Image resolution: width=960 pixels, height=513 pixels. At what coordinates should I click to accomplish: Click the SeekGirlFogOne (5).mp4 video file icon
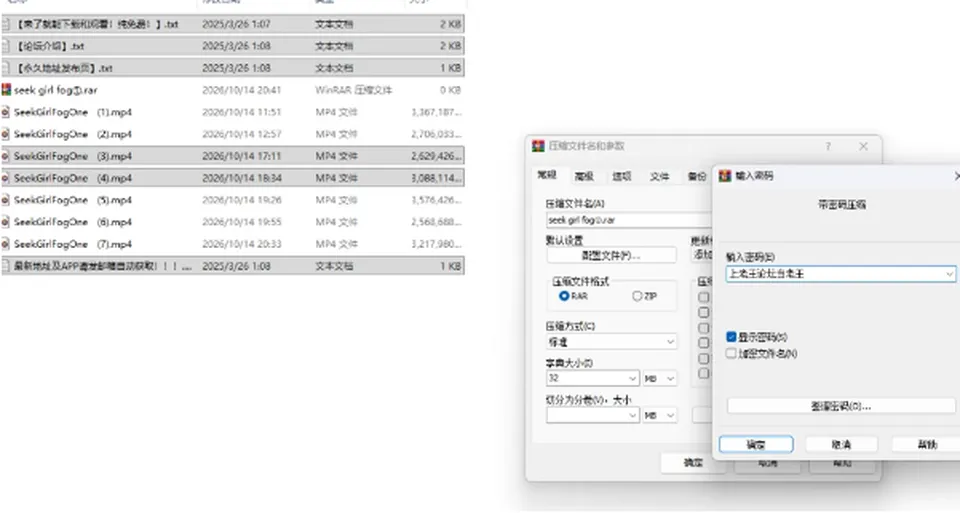pos(6,200)
